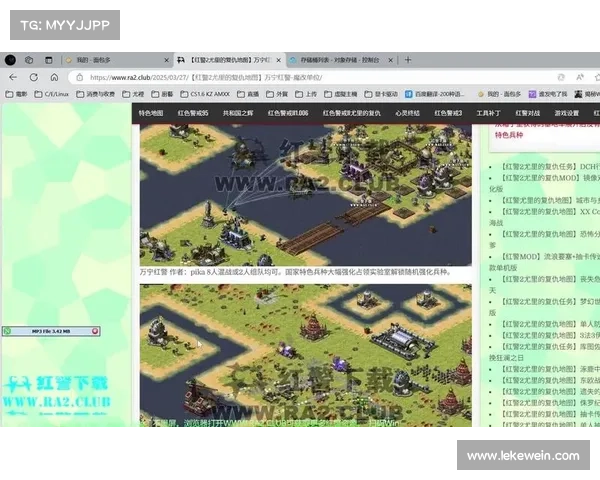Screen dimensions: 600x480
Task: Open the 消费与收费 bookmark folder
Action: [96, 94]
